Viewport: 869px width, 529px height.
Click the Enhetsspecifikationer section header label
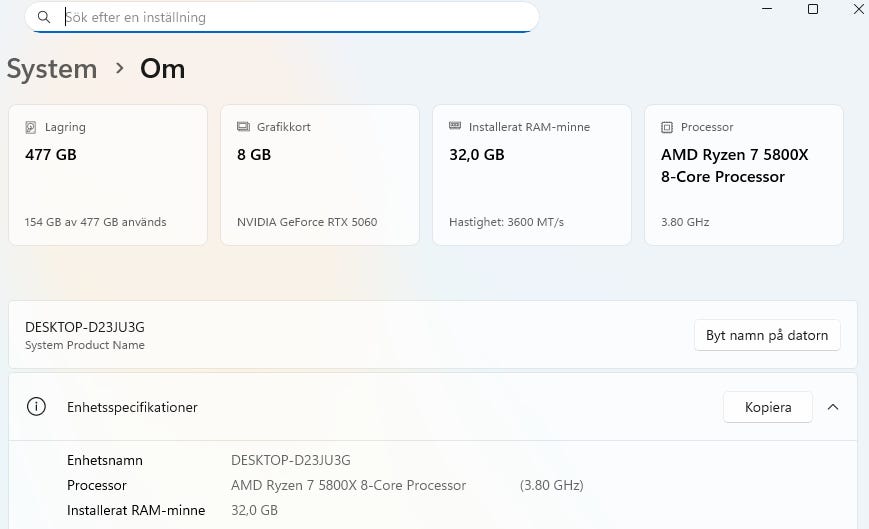[132, 407]
